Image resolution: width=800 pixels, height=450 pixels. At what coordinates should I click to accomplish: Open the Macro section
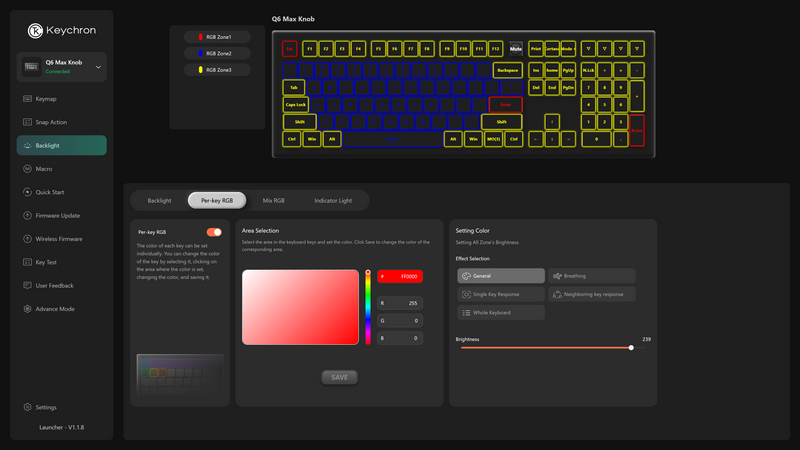pos(61,169)
